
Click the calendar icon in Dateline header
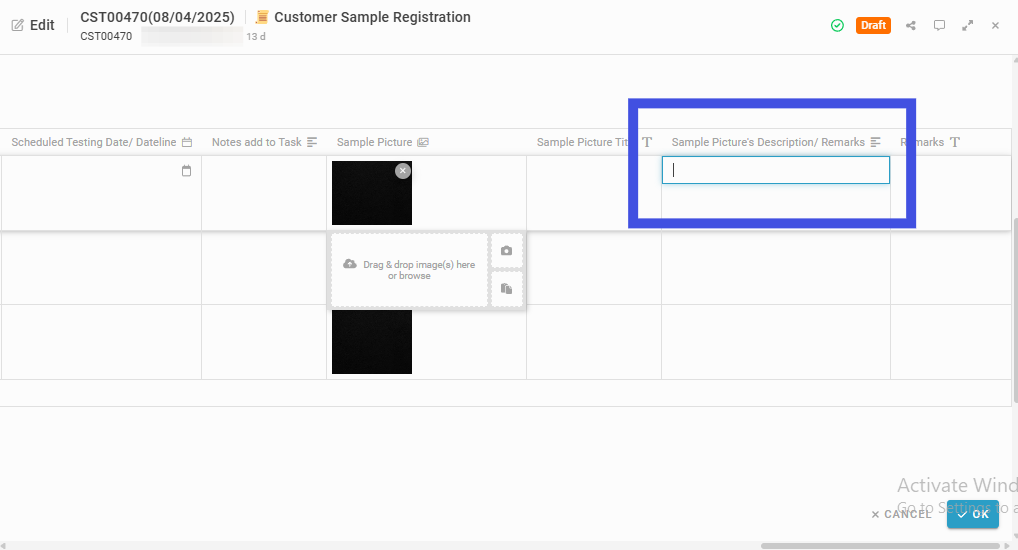pyautogui.click(x=187, y=142)
